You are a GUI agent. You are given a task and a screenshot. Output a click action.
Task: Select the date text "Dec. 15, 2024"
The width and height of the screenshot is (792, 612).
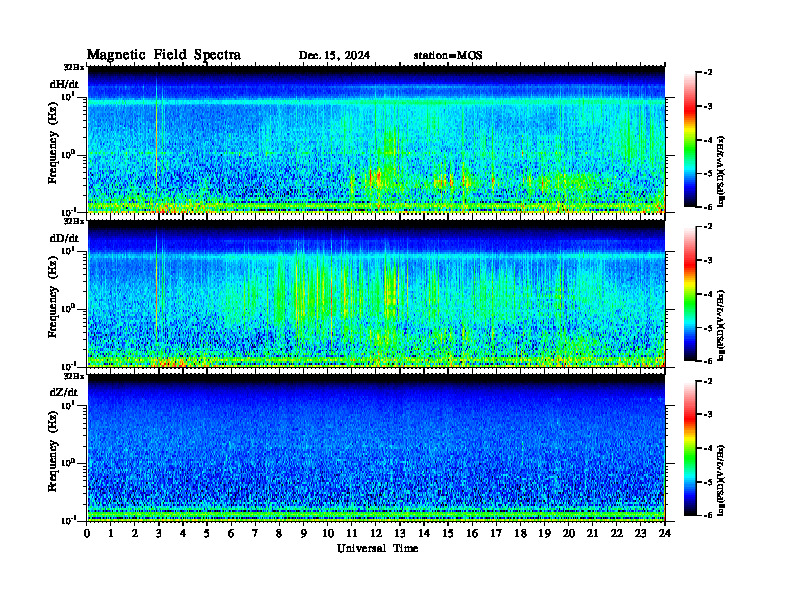(334, 56)
